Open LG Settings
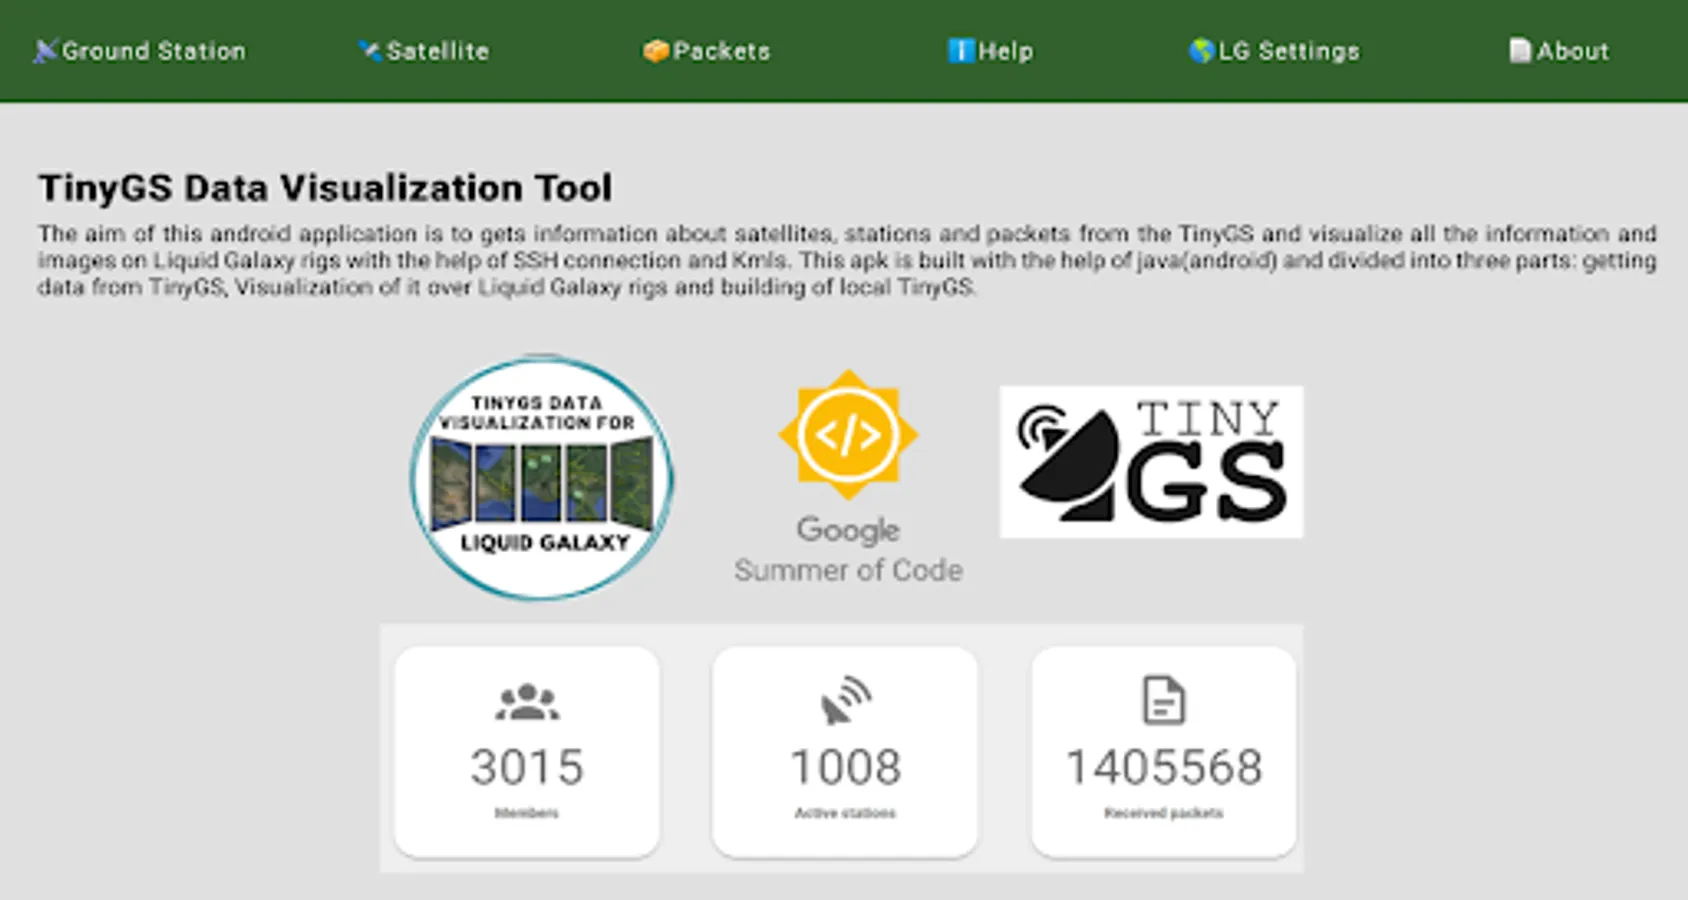The height and width of the screenshot is (900, 1688). click(x=1274, y=51)
